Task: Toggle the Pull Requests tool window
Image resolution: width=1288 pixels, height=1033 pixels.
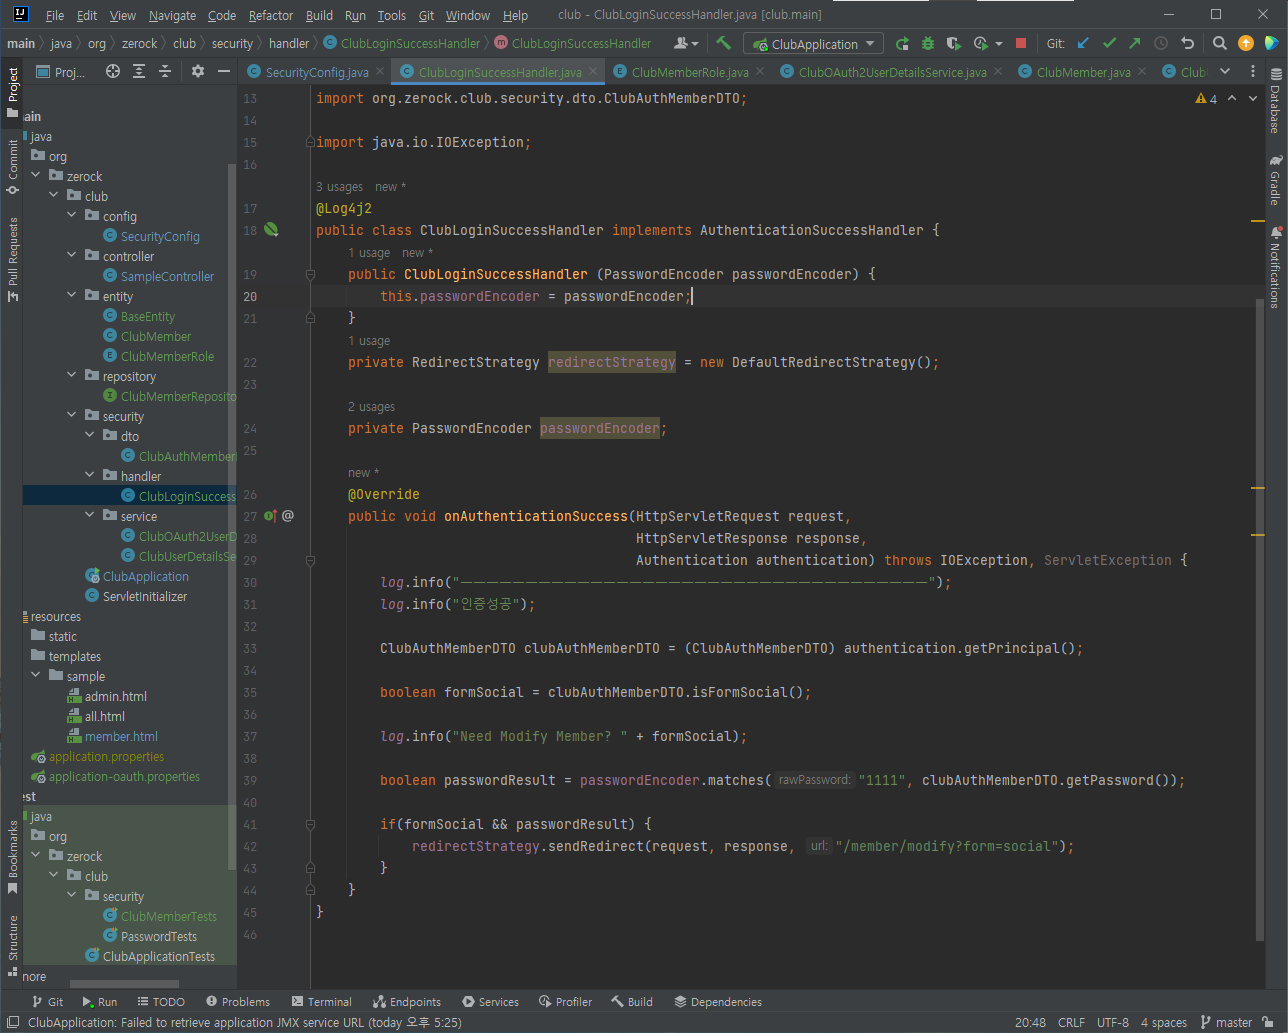Action: pos(12,259)
